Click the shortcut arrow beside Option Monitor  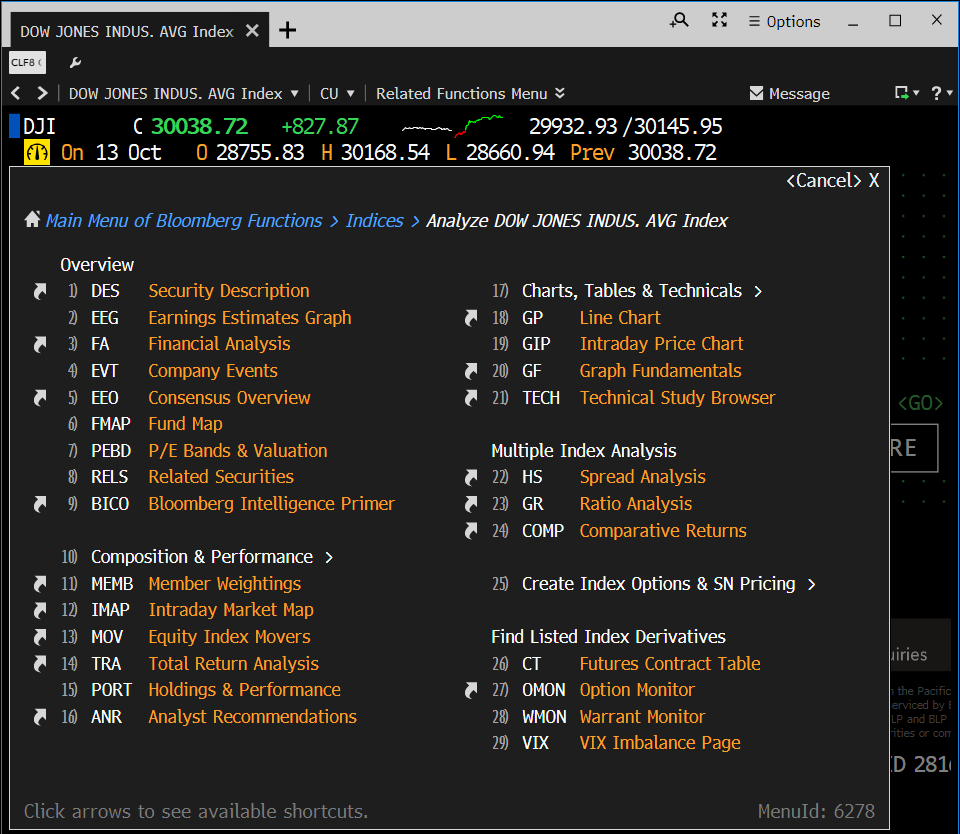click(470, 690)
